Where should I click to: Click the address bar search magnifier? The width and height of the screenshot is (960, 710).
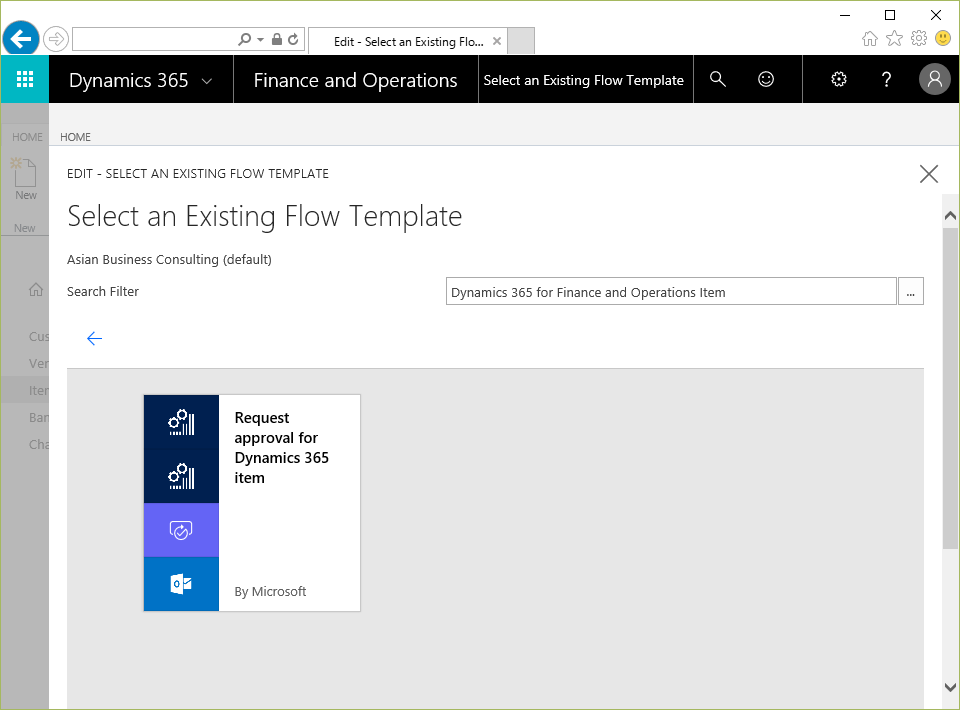(244, 39)
